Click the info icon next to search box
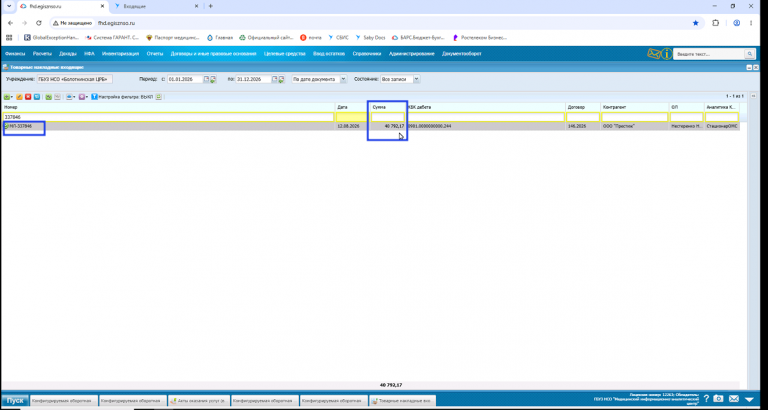The width and height of the screenshot is (768, 410). [666, 54]
